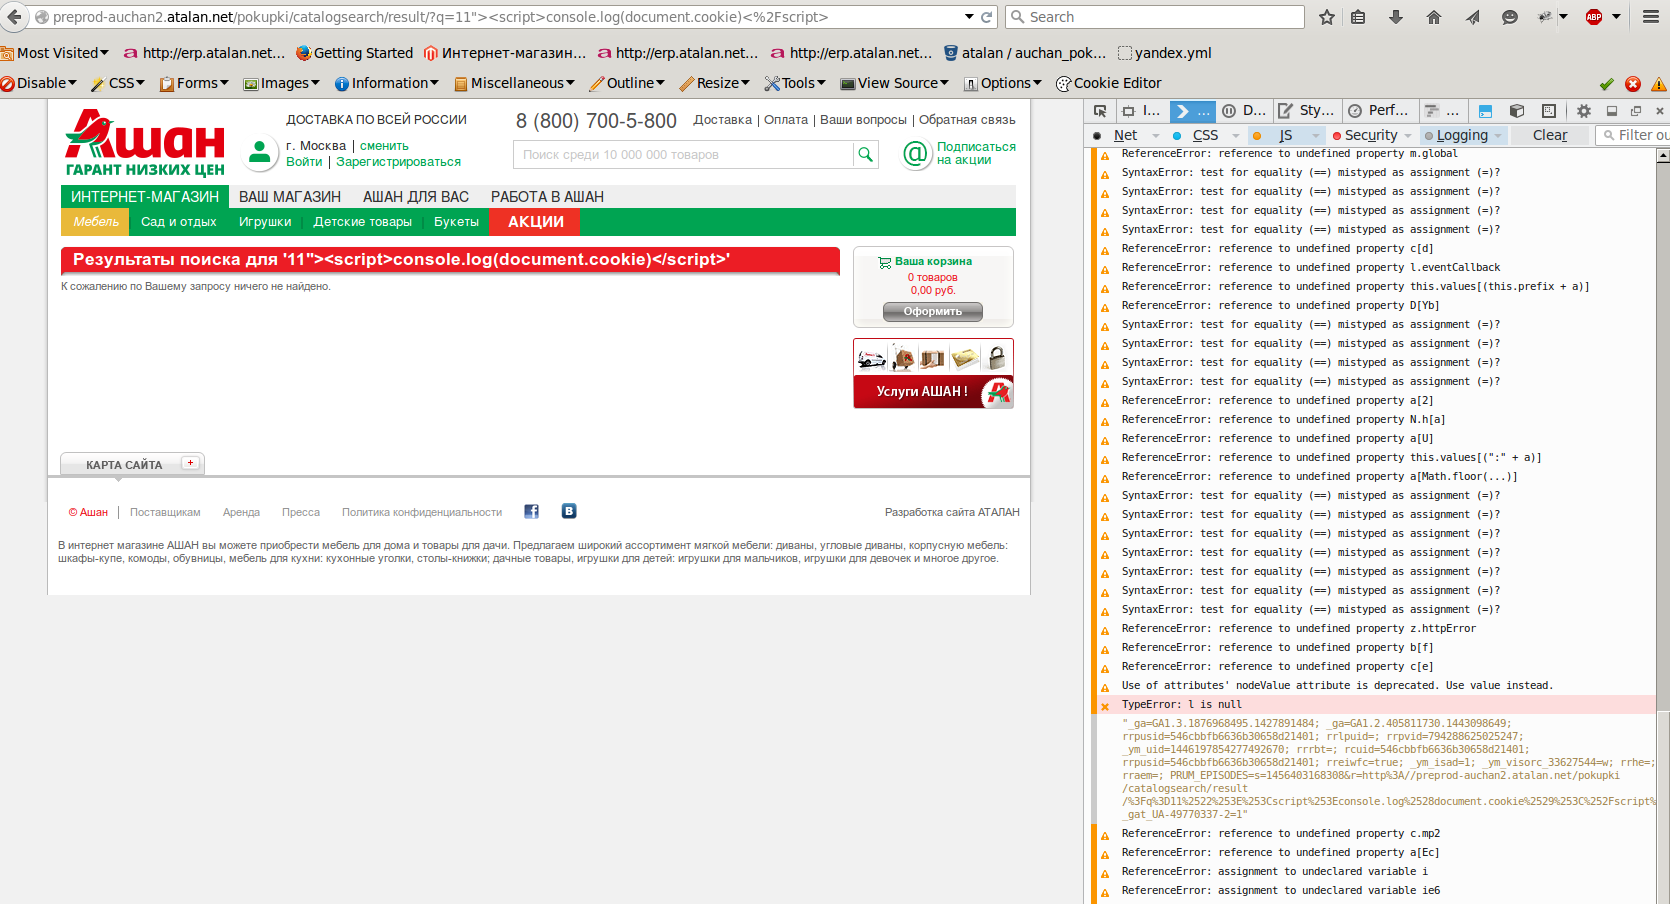Click the Оформить checkout button
The height and width of the screenshot is (904, 1670).
pos(933,312)
